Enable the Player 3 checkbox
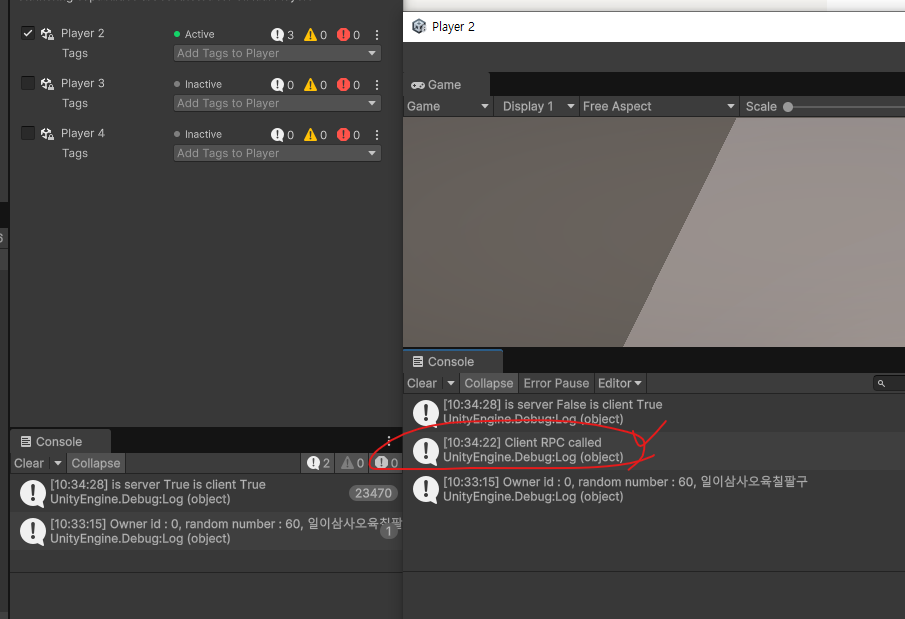 point(28,83)
